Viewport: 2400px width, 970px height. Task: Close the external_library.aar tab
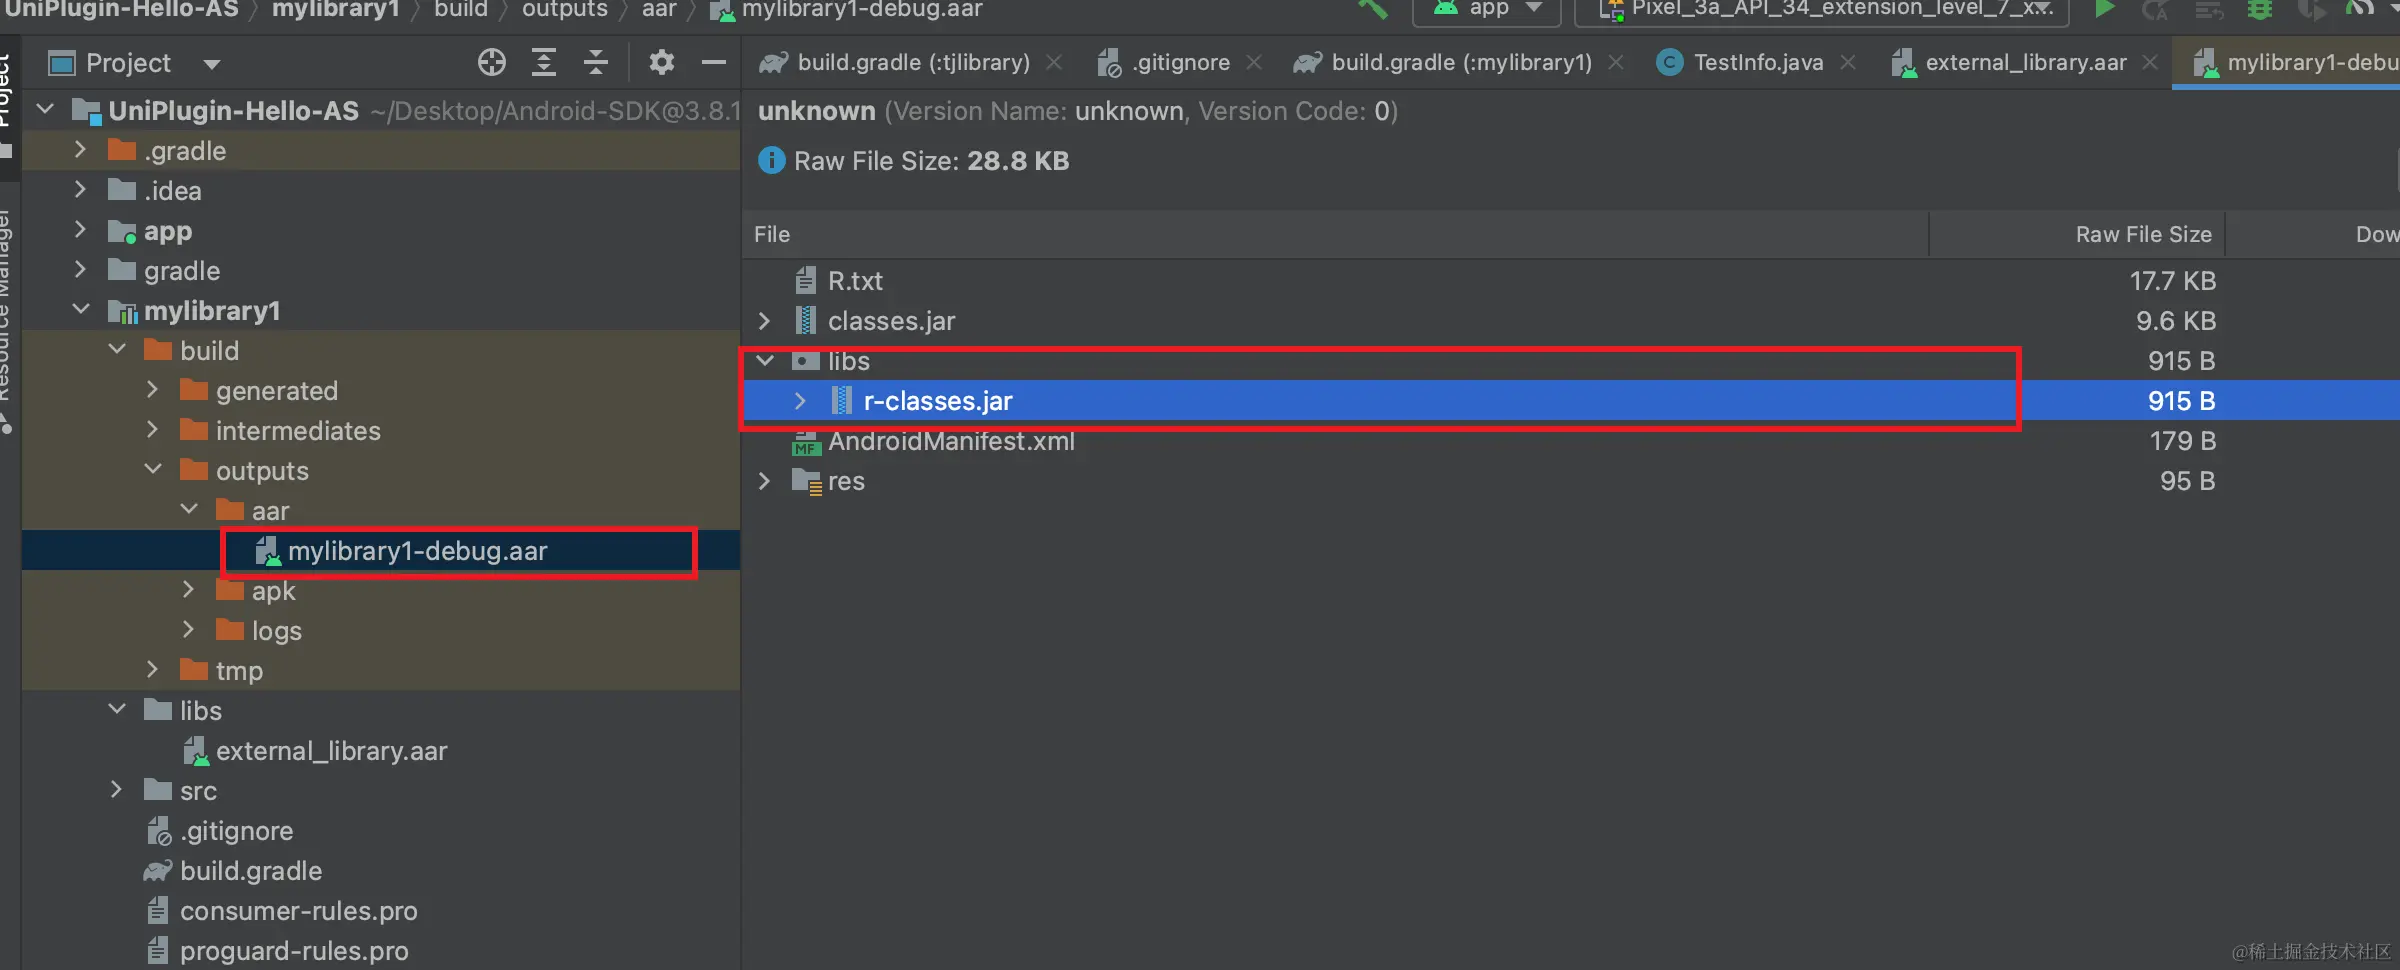pos(2150,63)
